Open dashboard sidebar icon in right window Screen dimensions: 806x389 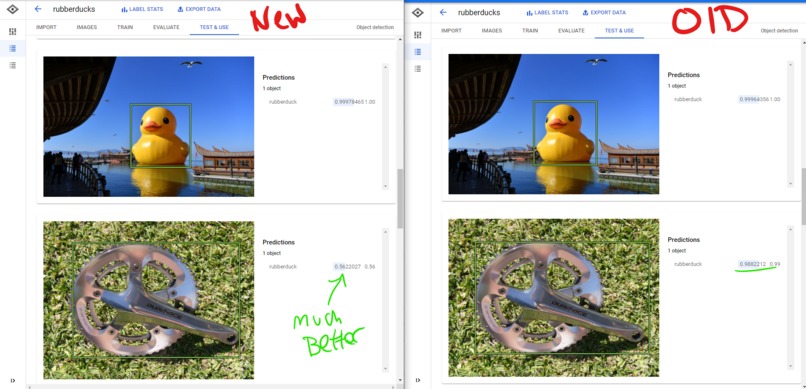tap(418, 35)
